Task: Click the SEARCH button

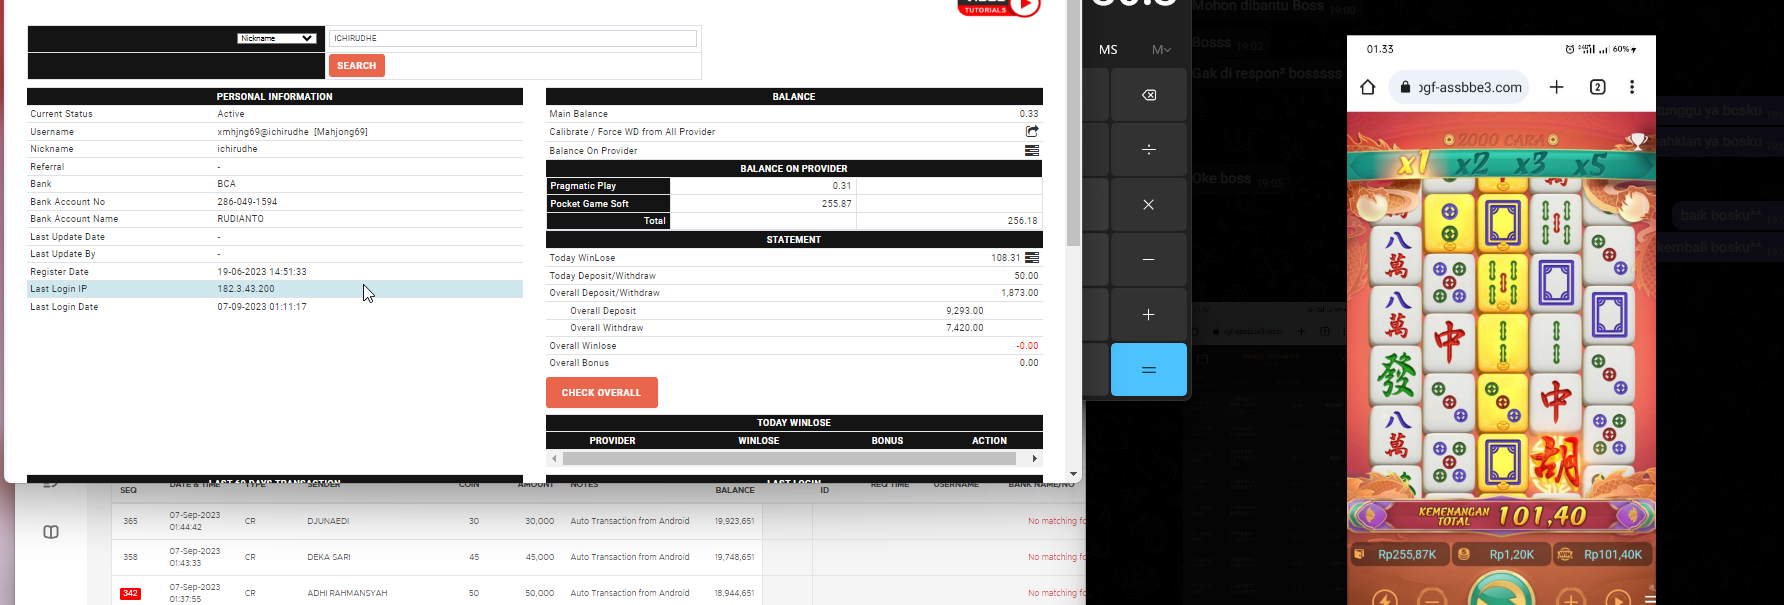Action: 357,65
